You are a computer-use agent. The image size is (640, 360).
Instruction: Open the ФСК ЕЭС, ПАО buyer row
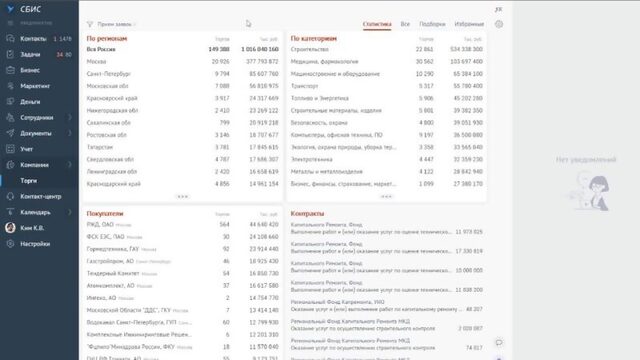tap(182, 237)
